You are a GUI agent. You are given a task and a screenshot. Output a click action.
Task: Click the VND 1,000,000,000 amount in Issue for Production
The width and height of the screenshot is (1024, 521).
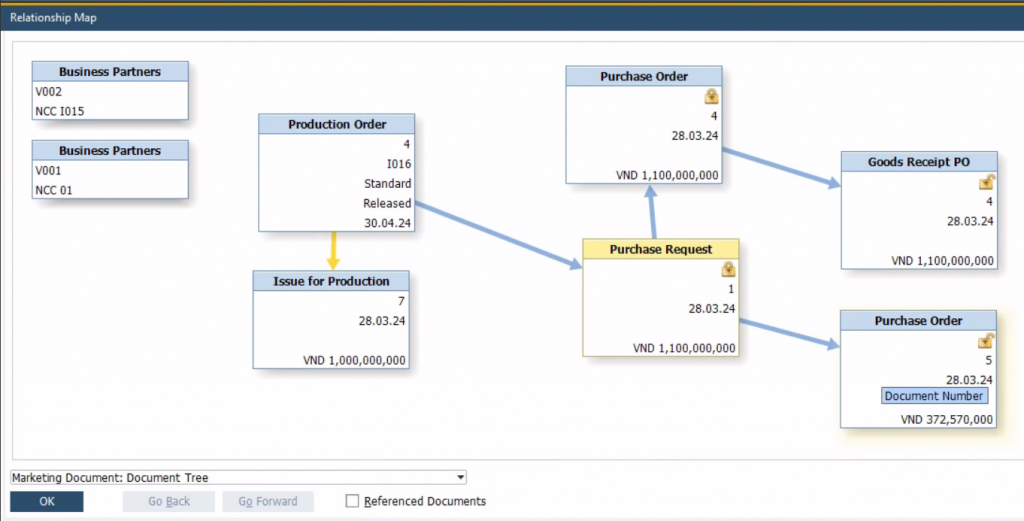355,360
